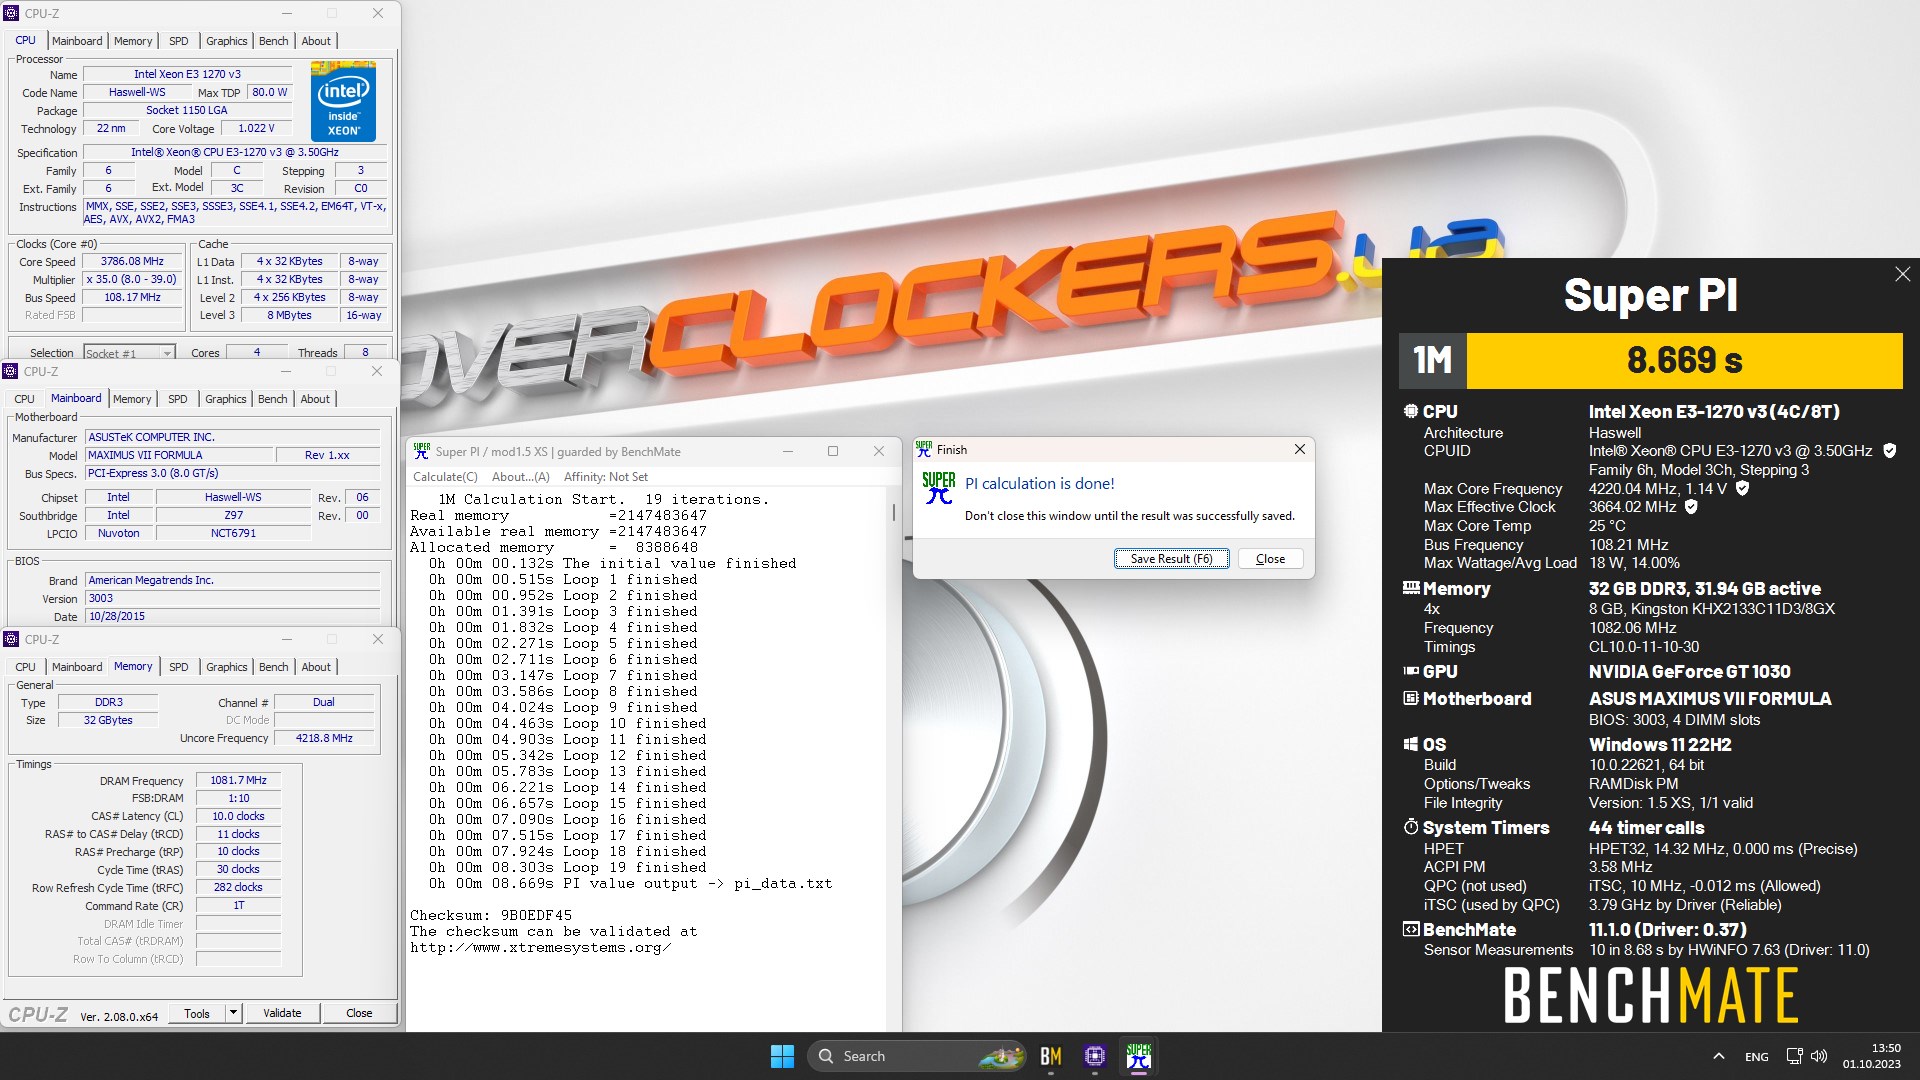Open Calculate(C) menu in Super PI
Screen dimensions: 1920x1080
coord(445,477)
